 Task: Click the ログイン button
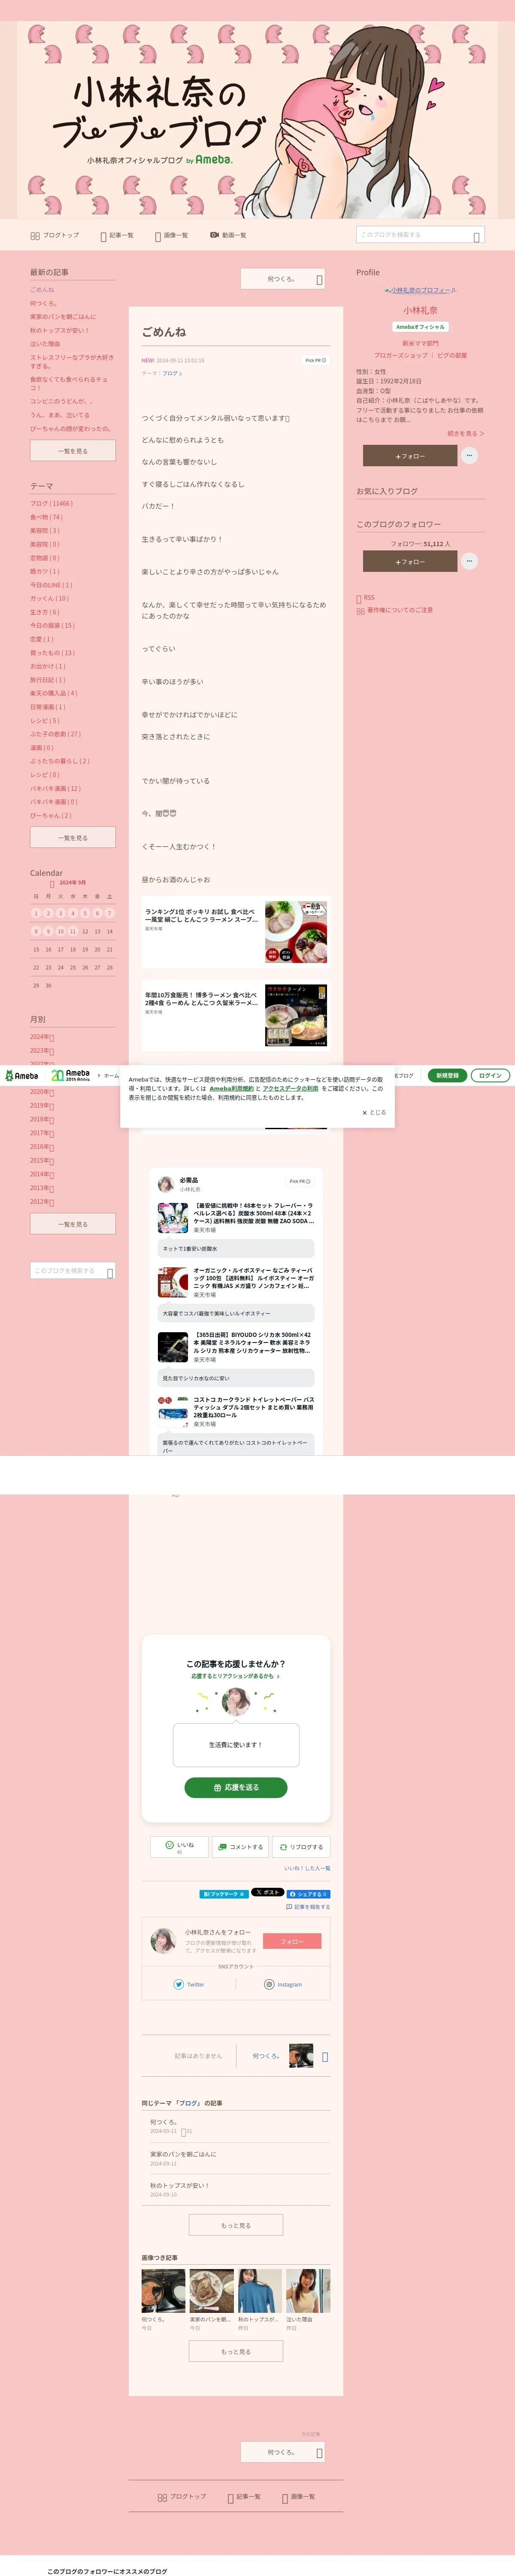coord(490,1076)
